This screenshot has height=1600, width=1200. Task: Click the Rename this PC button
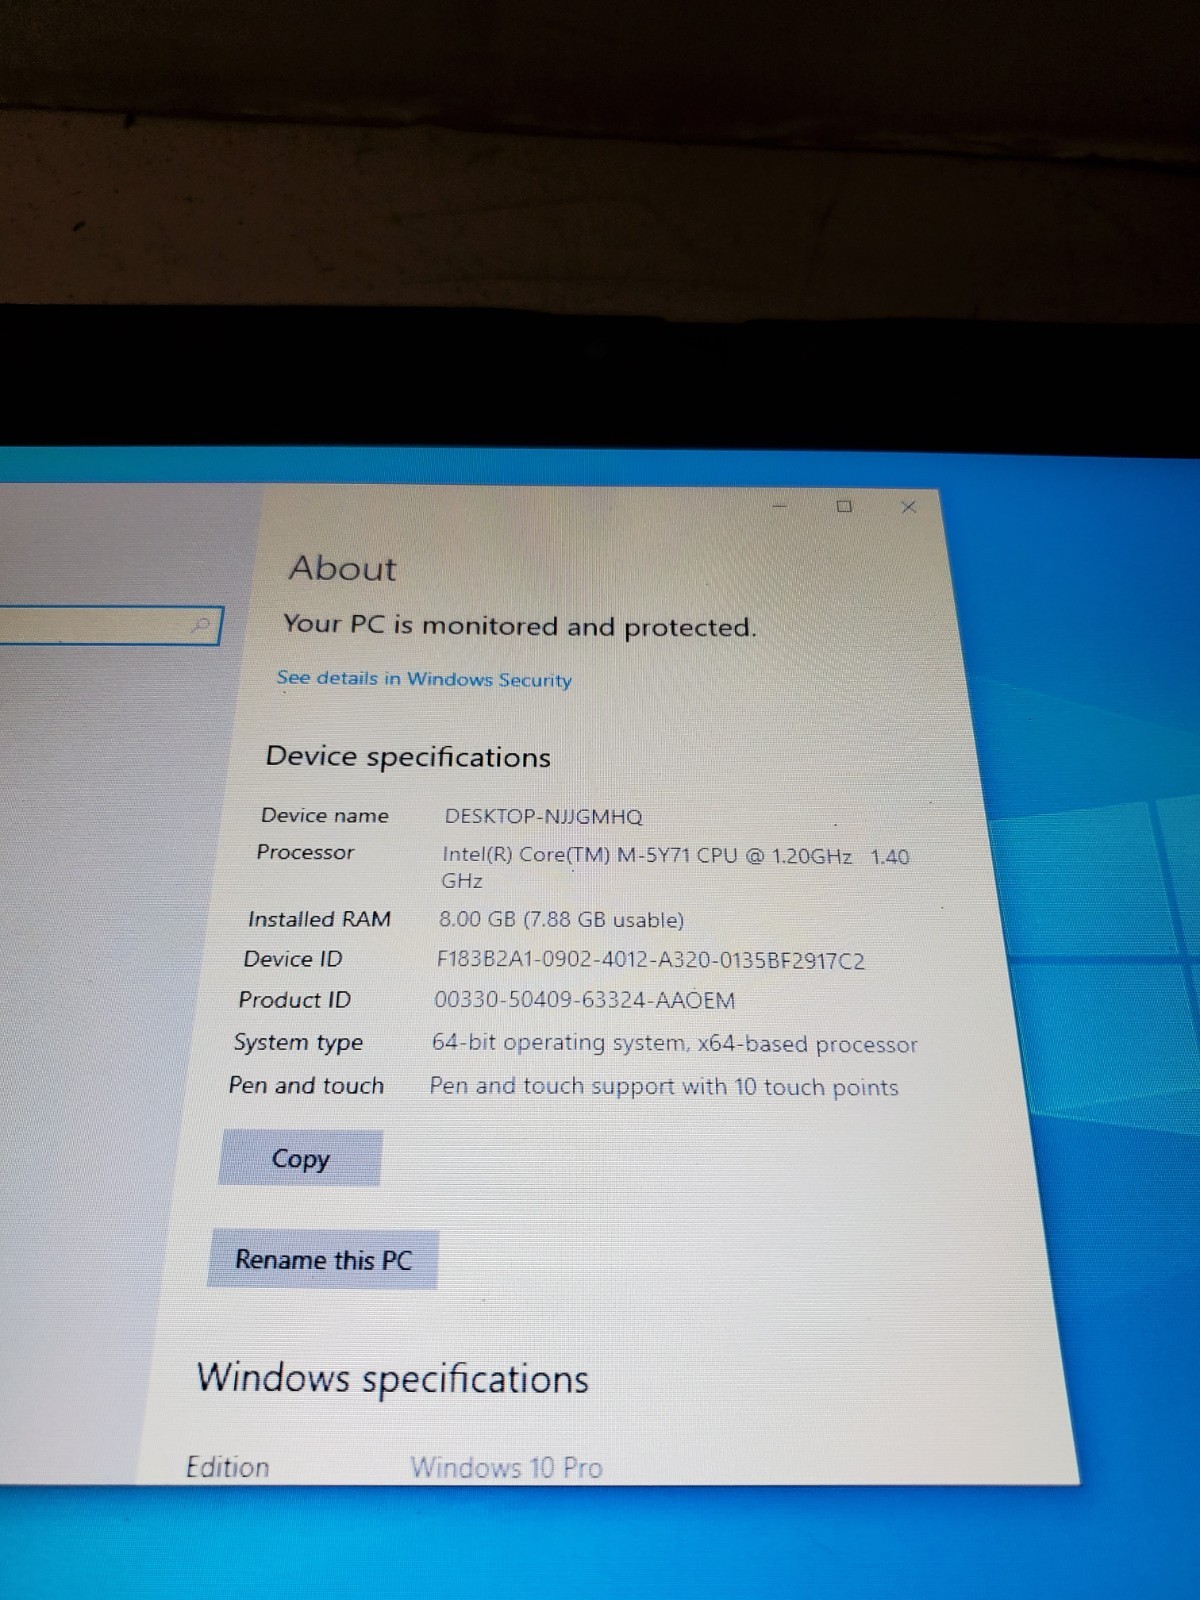(x=323, y=1259)
